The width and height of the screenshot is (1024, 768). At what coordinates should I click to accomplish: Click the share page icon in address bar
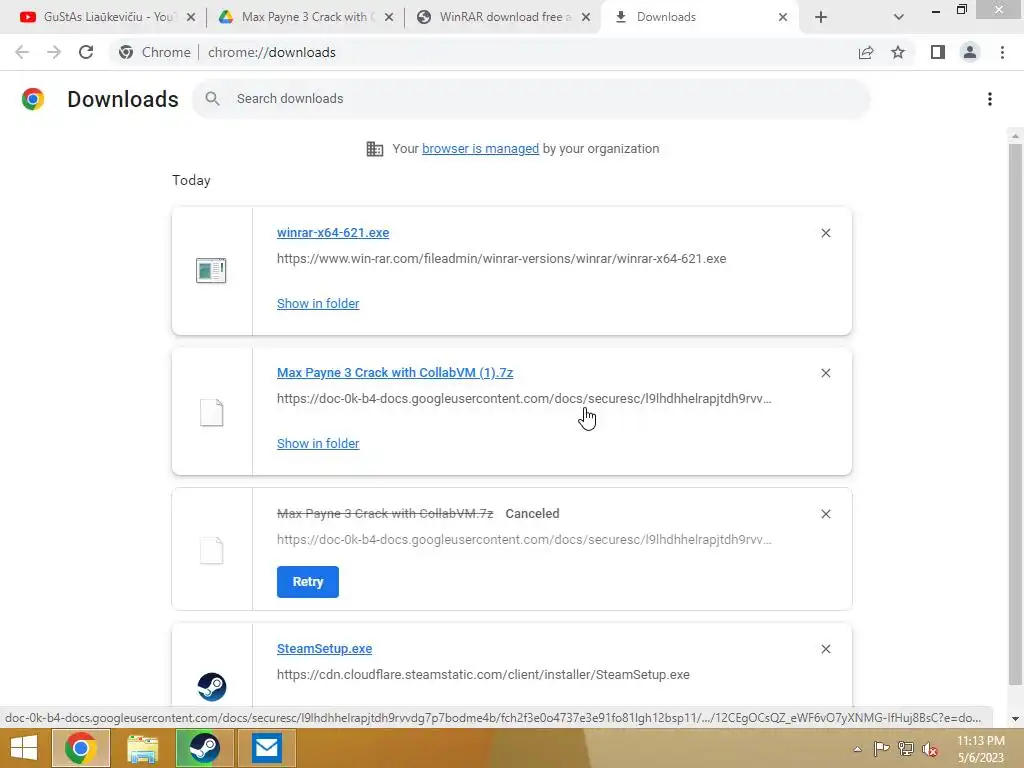coord(866,52)
